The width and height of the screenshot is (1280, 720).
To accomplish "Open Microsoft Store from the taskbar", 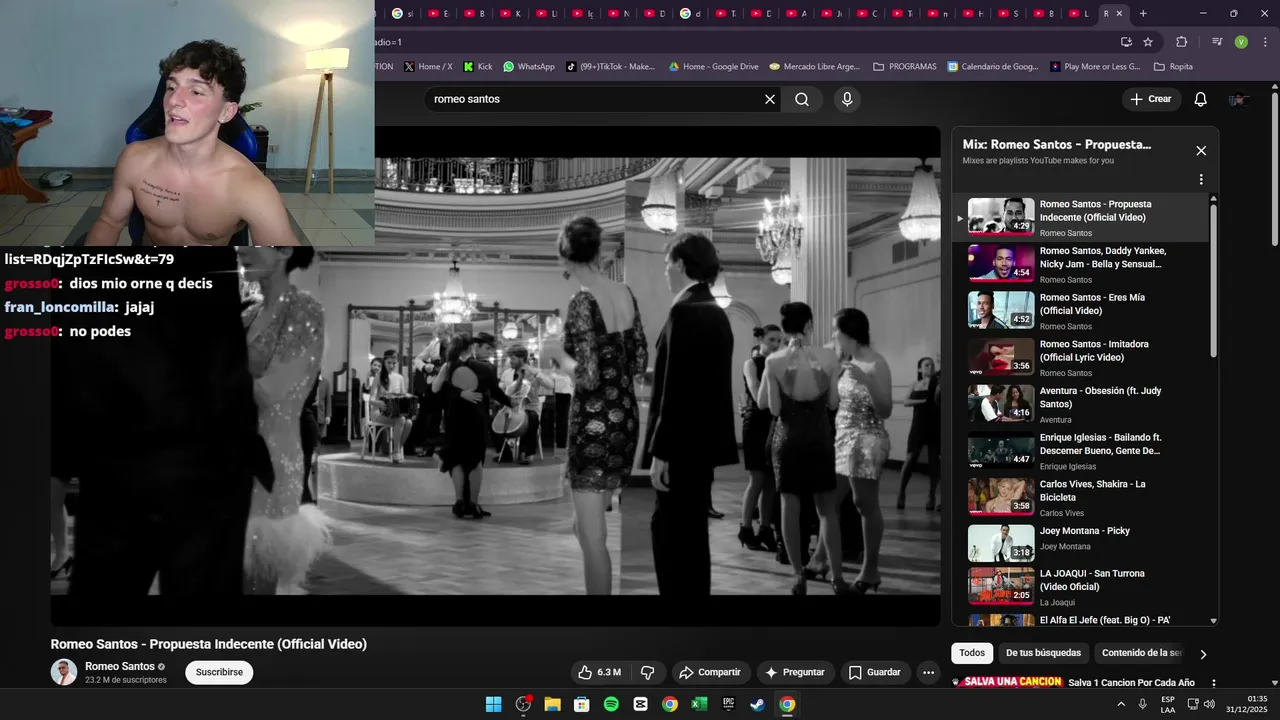I will click(x=581, y=704).
